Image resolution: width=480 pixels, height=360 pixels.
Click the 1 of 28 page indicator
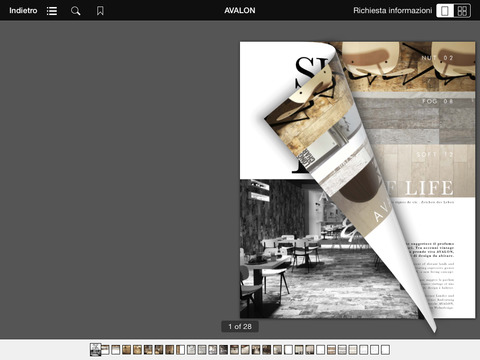[x=240, y=327]
